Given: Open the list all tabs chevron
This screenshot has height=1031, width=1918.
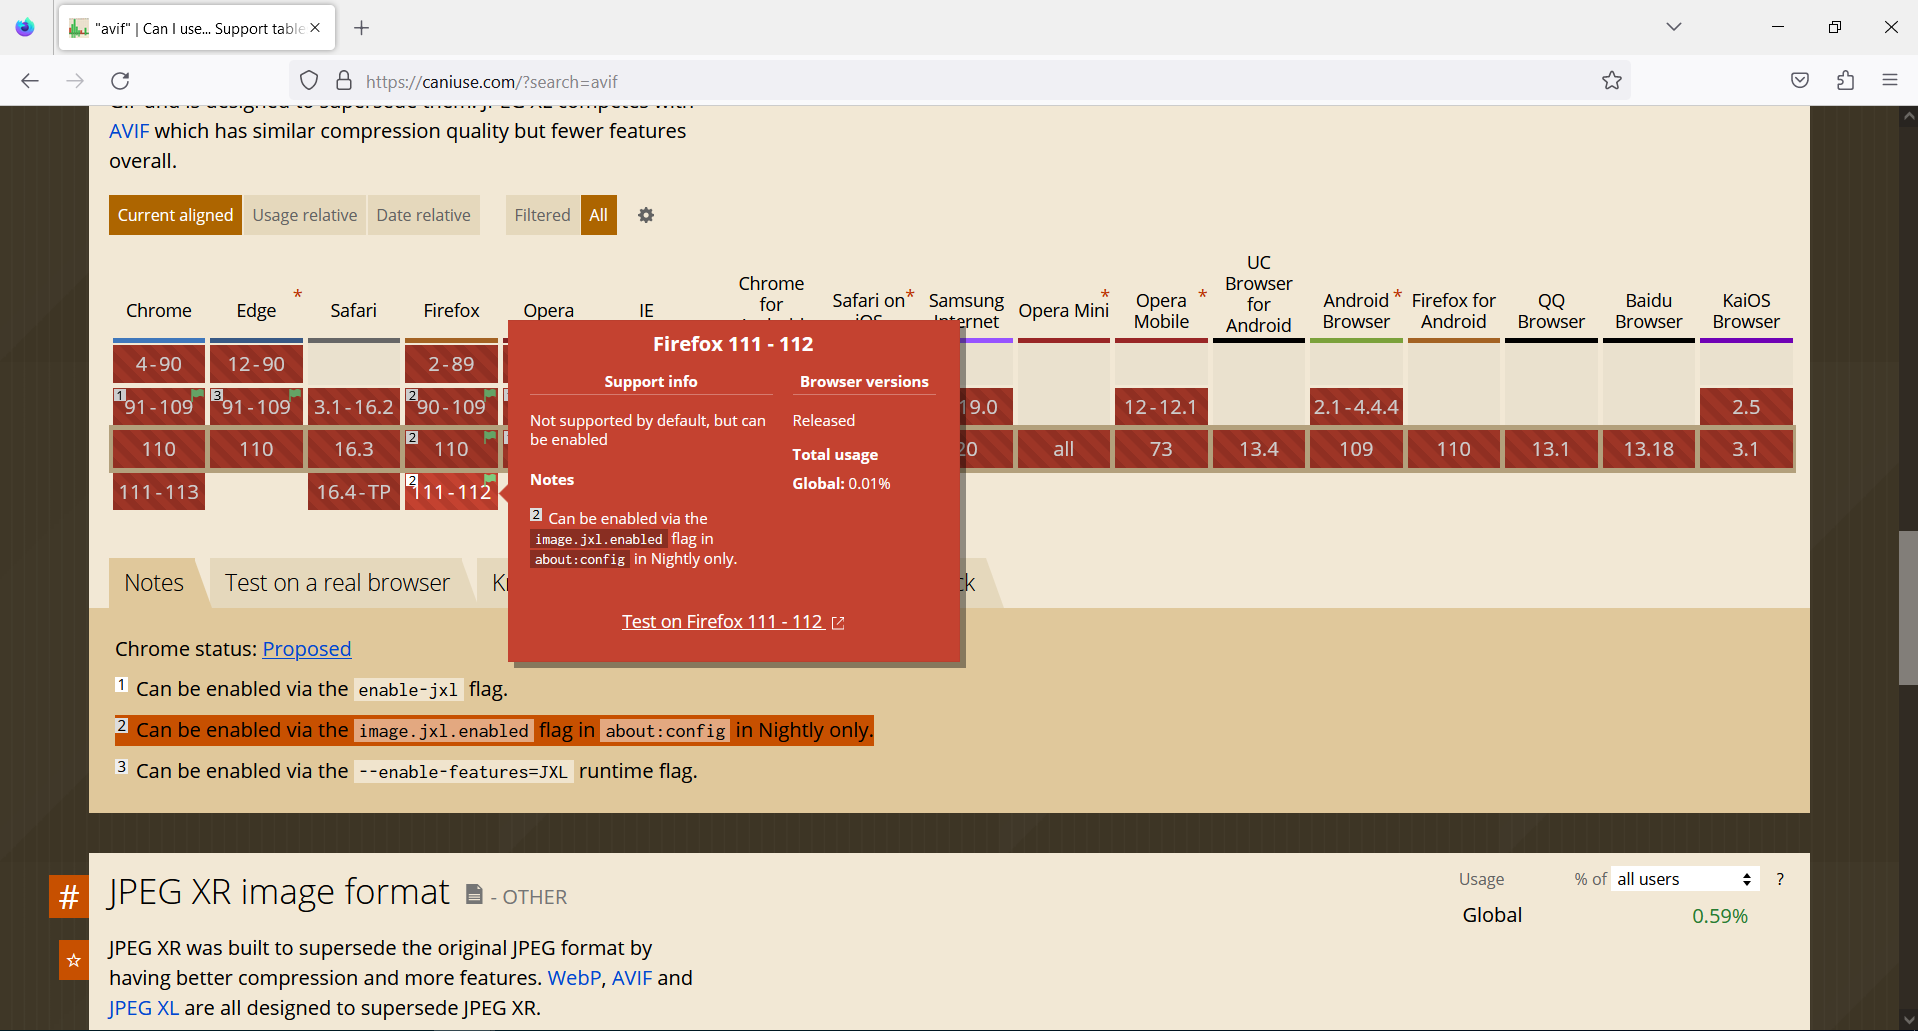Looking at the screenshot, I should (1673, 27).
